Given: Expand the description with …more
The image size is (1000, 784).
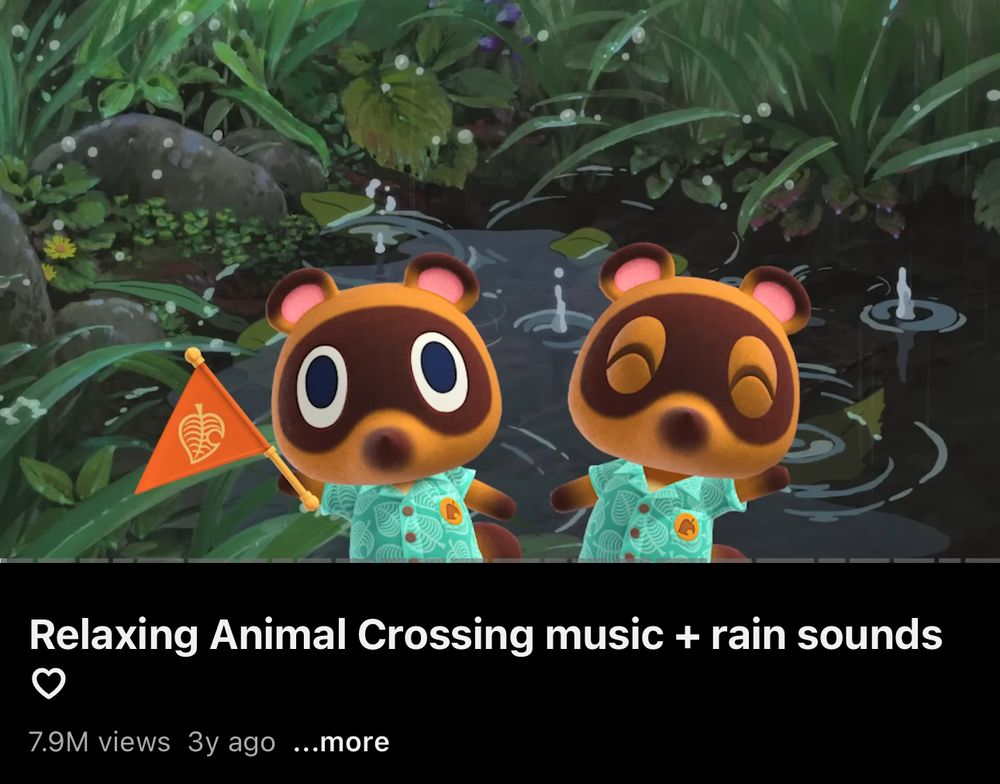Looking at the screenshot, I should point(341,742).
